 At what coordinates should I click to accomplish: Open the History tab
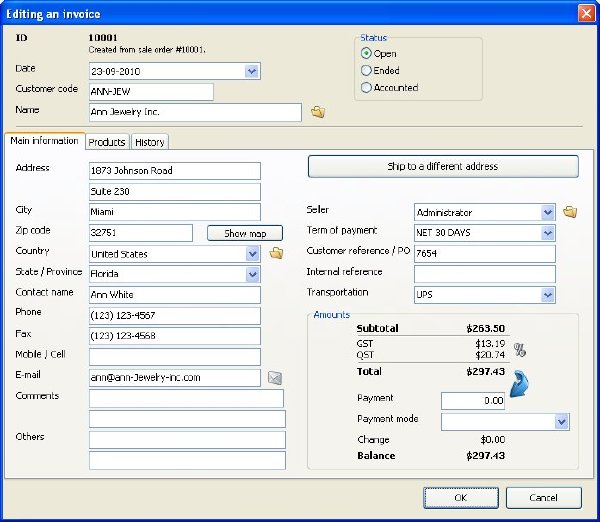click(150, 142)
